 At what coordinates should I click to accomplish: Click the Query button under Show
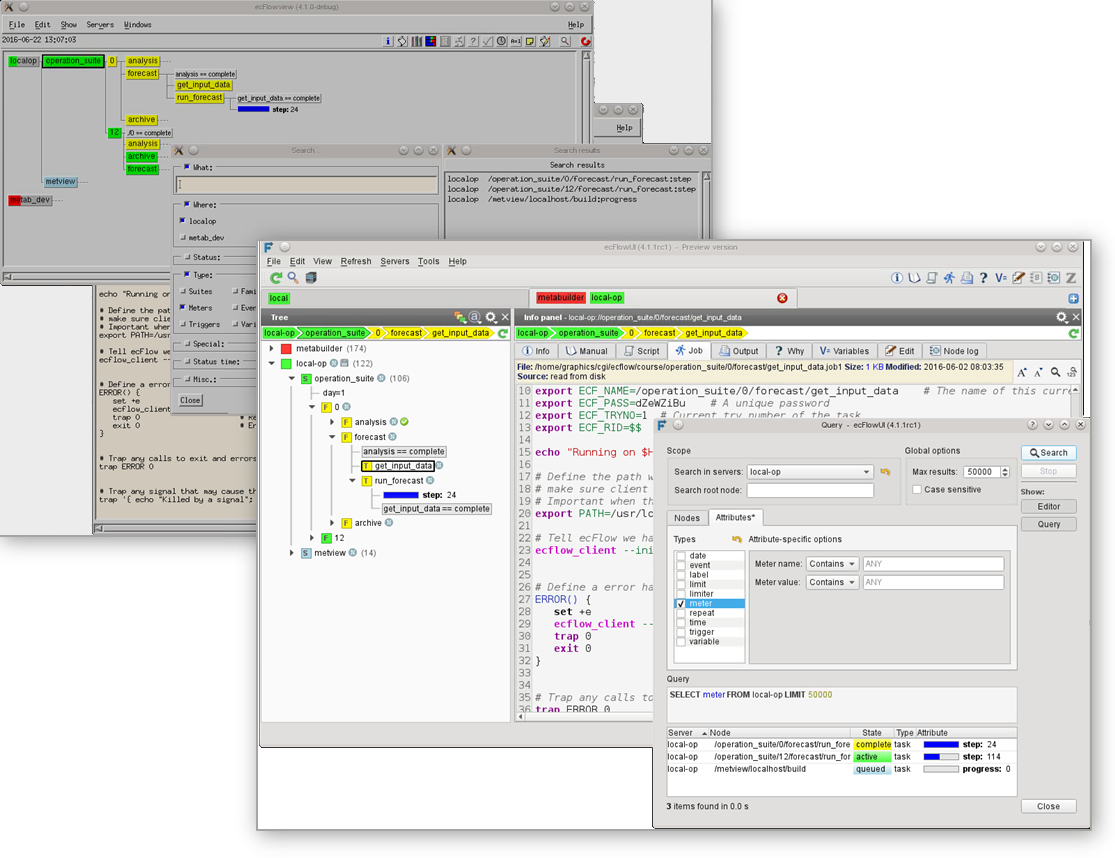pyautogui.click(x=1048, y=525)
